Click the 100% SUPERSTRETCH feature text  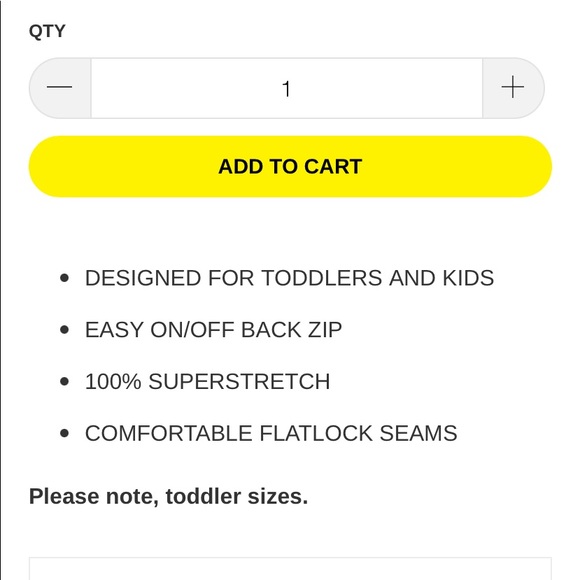click(208, 381)
